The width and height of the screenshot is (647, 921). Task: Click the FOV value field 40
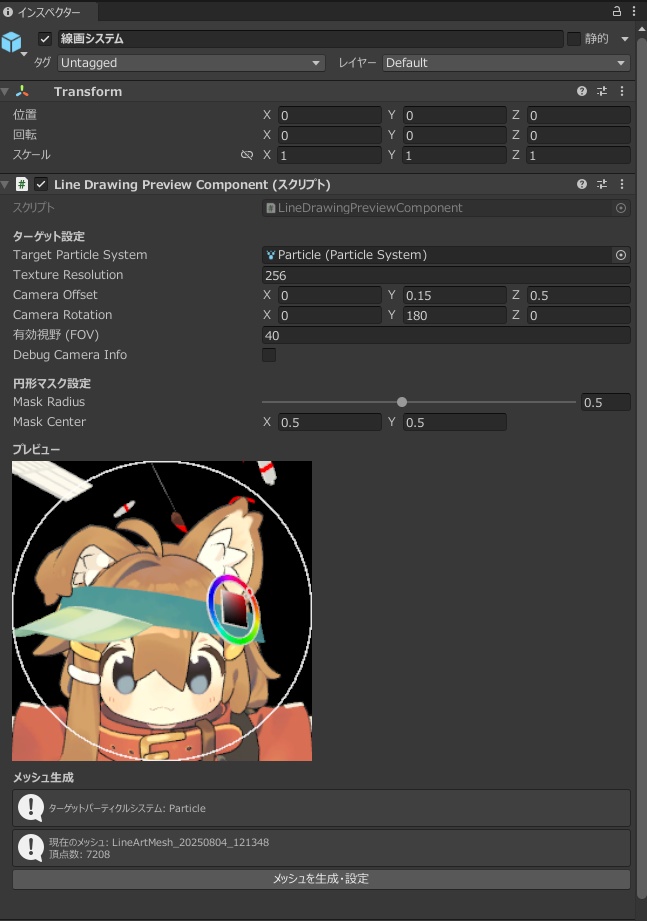click(x=446, y=335)
